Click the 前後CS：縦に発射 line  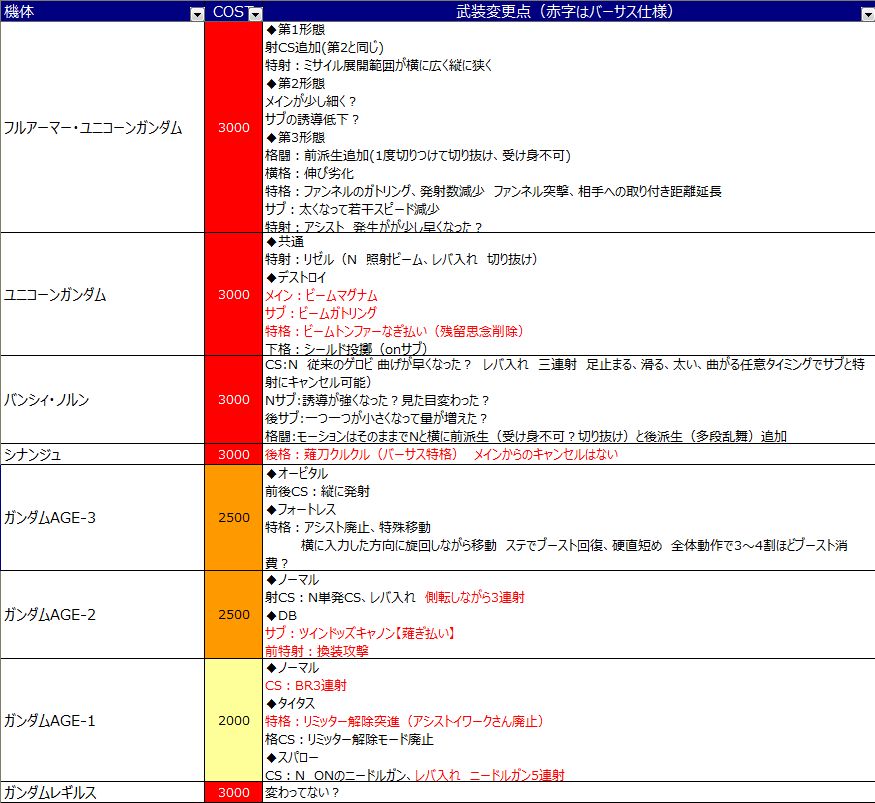point(318,491)
